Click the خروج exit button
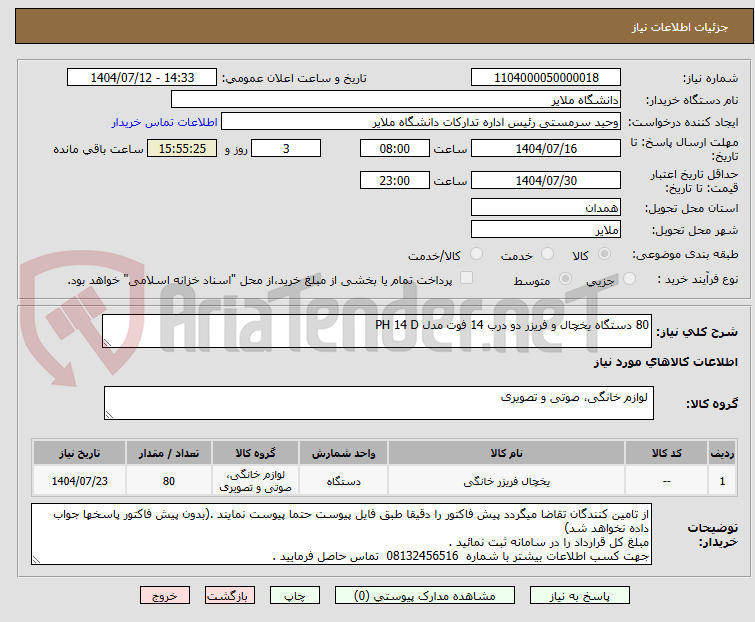The width and height of the screenshot is (755, 622). point(165,596)
